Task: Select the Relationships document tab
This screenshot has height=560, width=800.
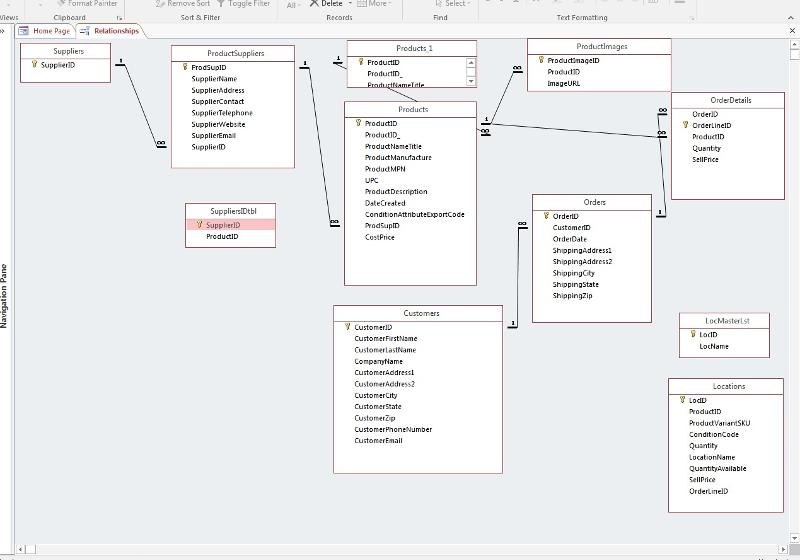Action: coord(112,31)
